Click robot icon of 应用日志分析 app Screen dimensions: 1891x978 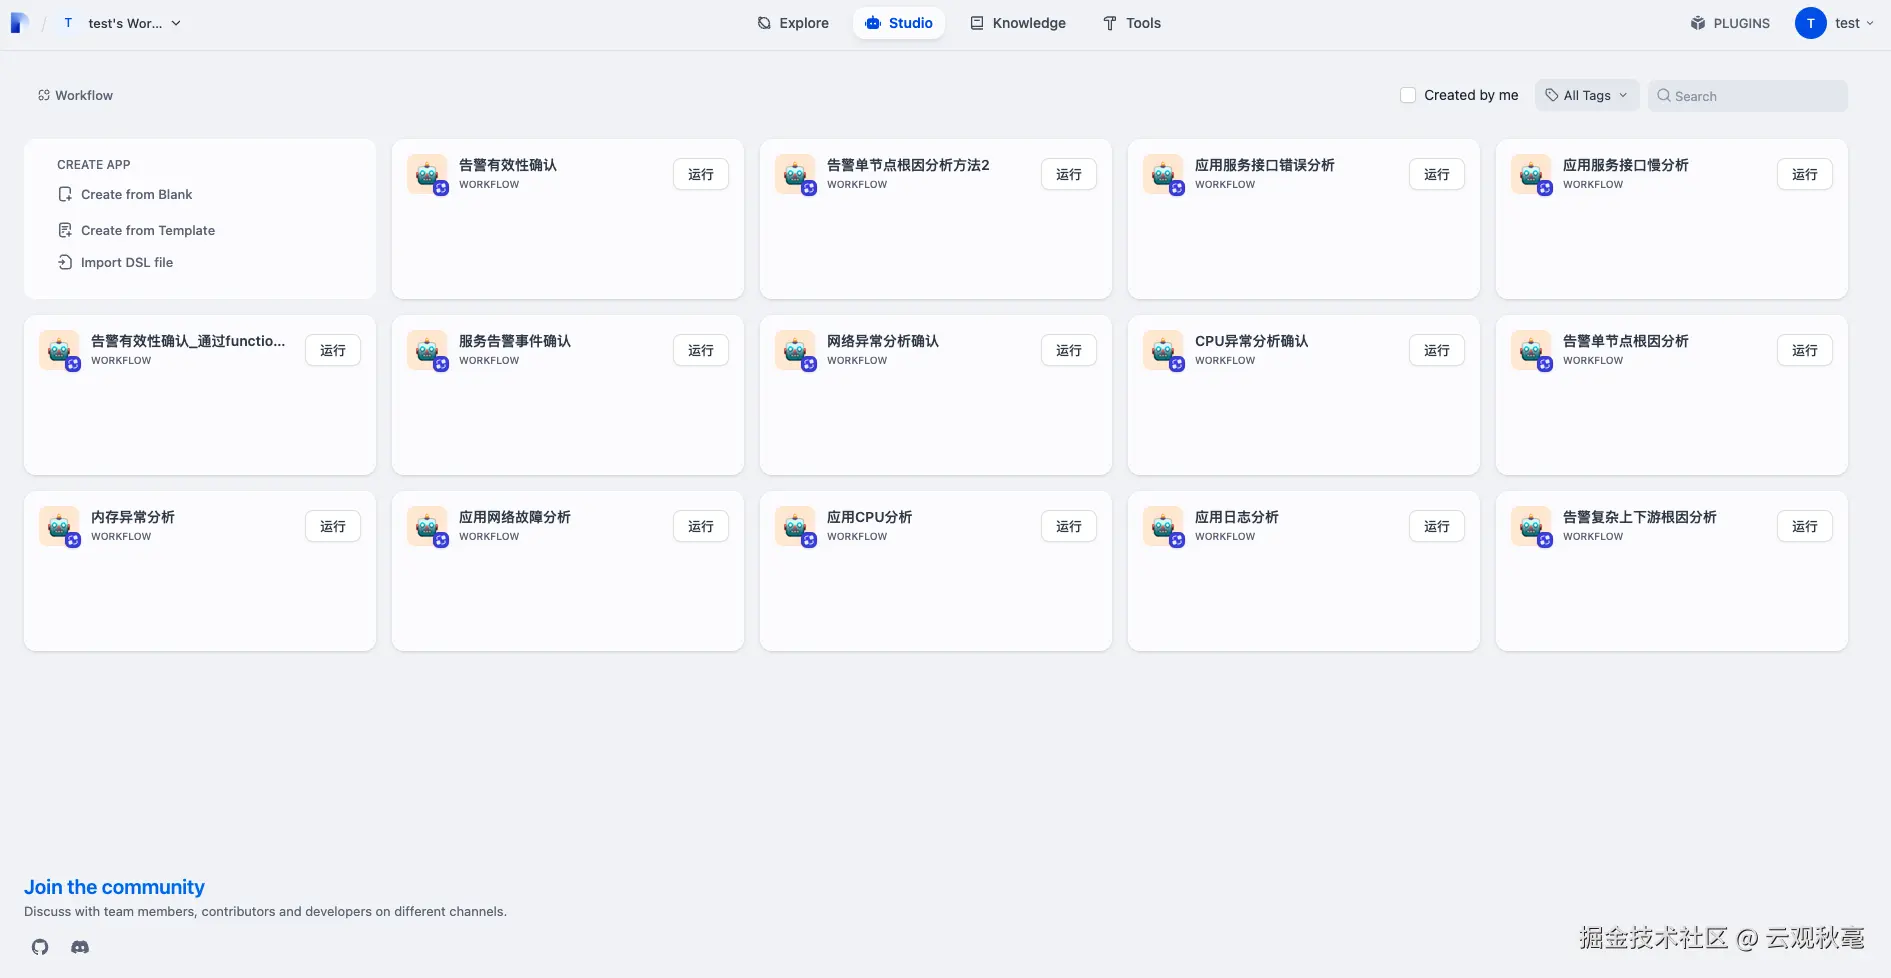1163,526
